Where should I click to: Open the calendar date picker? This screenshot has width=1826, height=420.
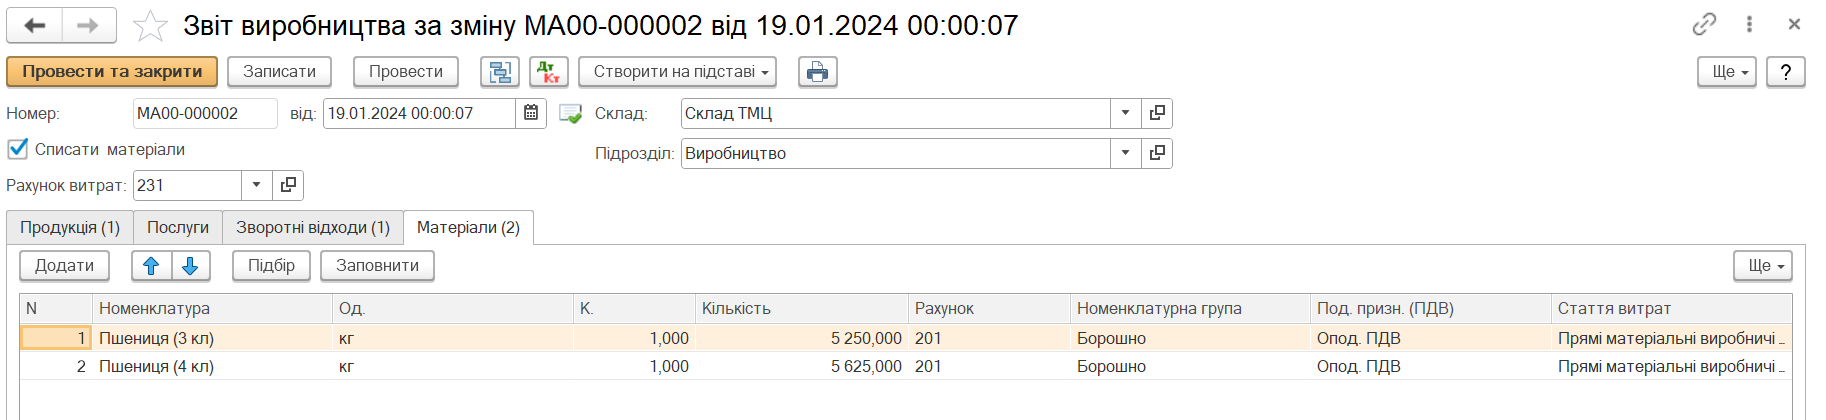[531, 113]
